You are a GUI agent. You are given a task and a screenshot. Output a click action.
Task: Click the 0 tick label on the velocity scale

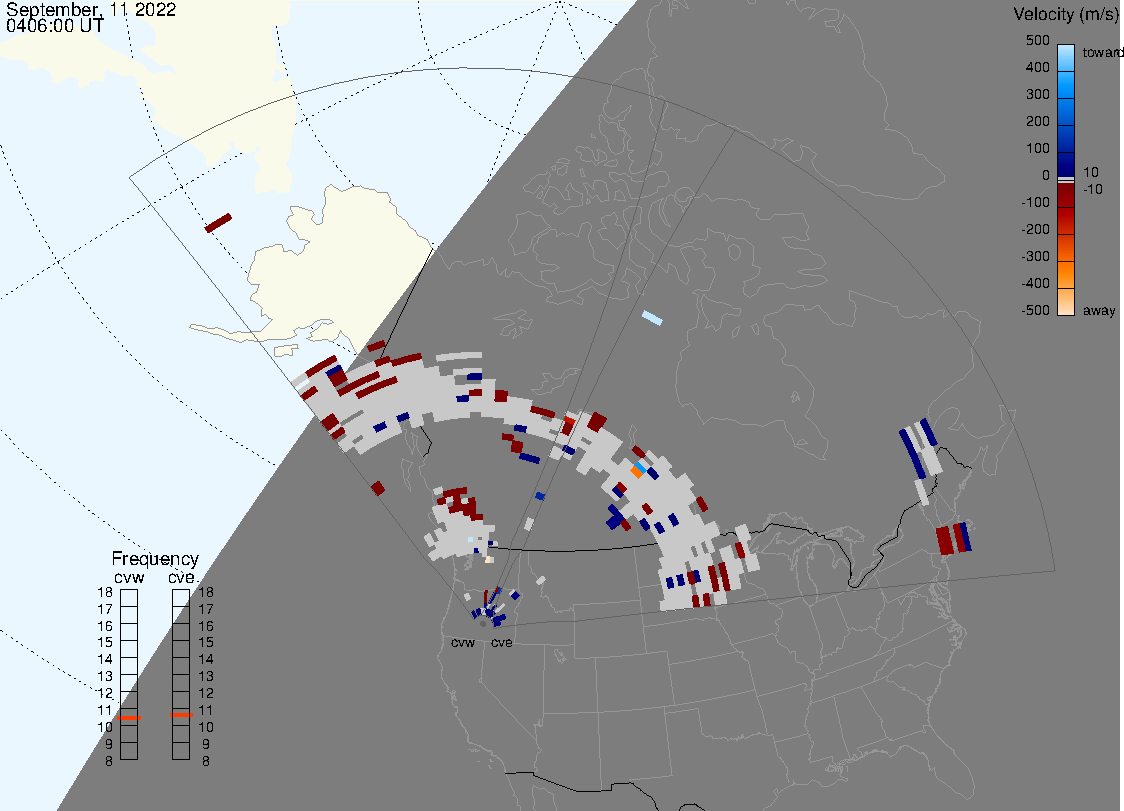(1046, 176)
